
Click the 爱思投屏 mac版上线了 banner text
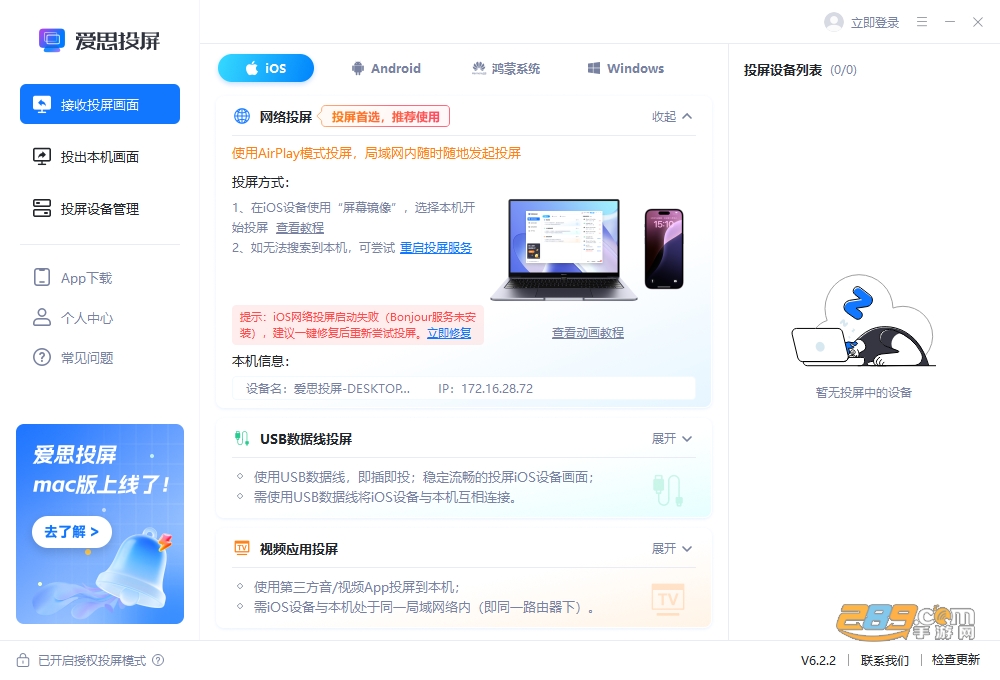tap(101, 469)
